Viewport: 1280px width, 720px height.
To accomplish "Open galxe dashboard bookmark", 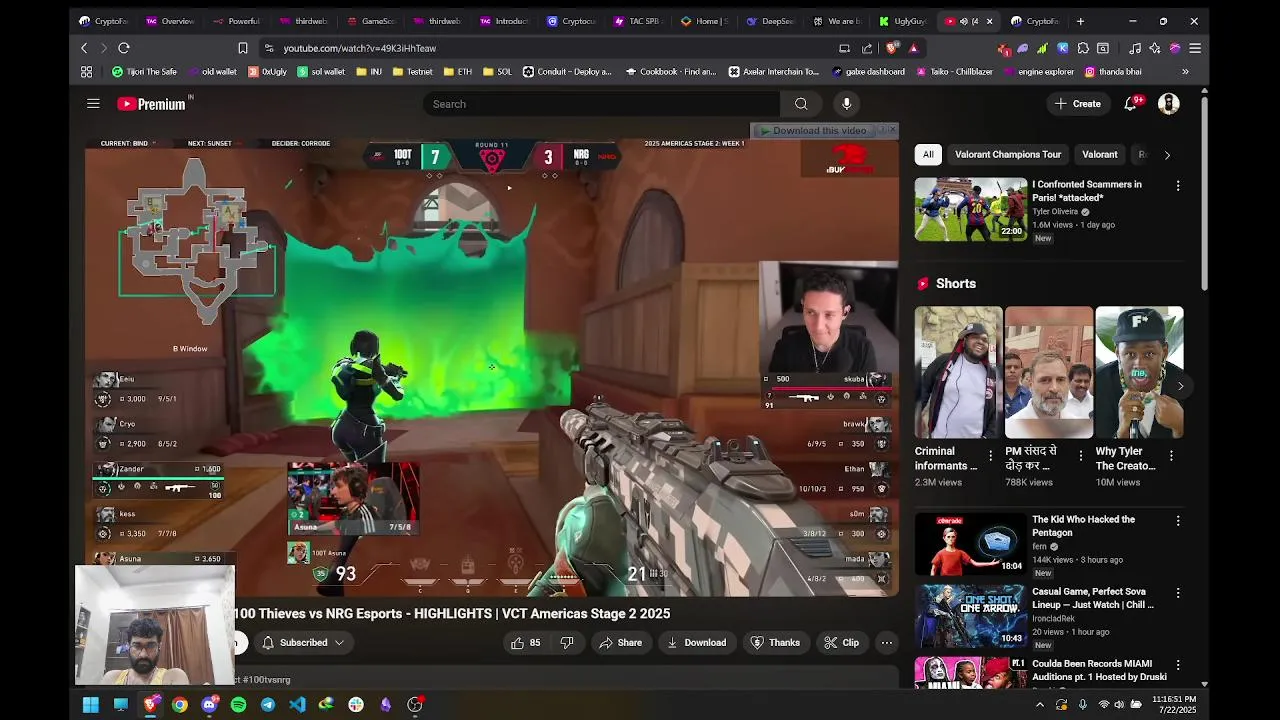I will point(868,72).
